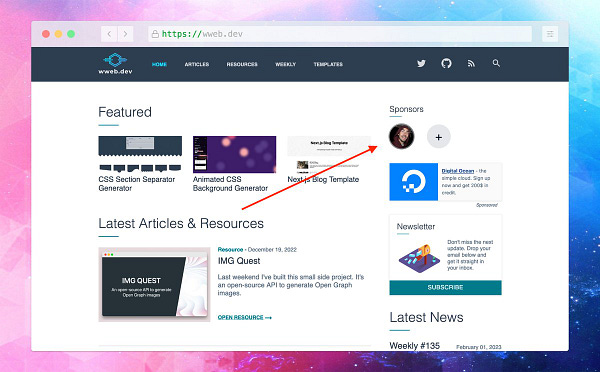Screen dimensions: 600x372
Task: Go forward with browser forward arrow
Action: pyautogui.click(x=126, y=34)
